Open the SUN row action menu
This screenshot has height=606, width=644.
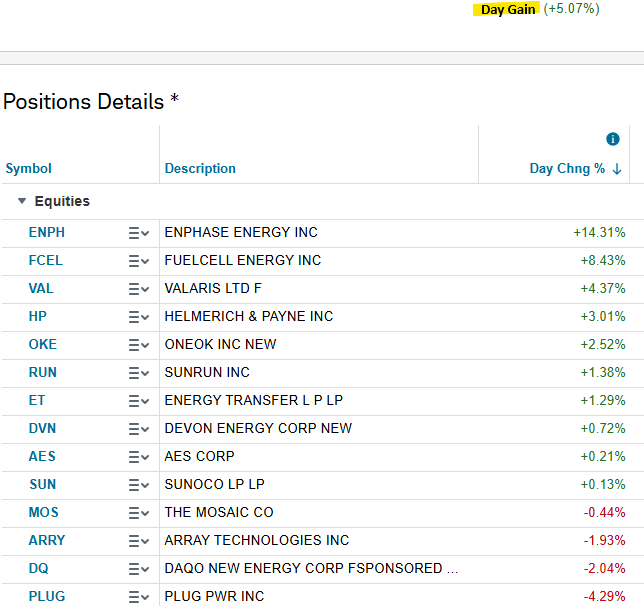coord(138,485)
